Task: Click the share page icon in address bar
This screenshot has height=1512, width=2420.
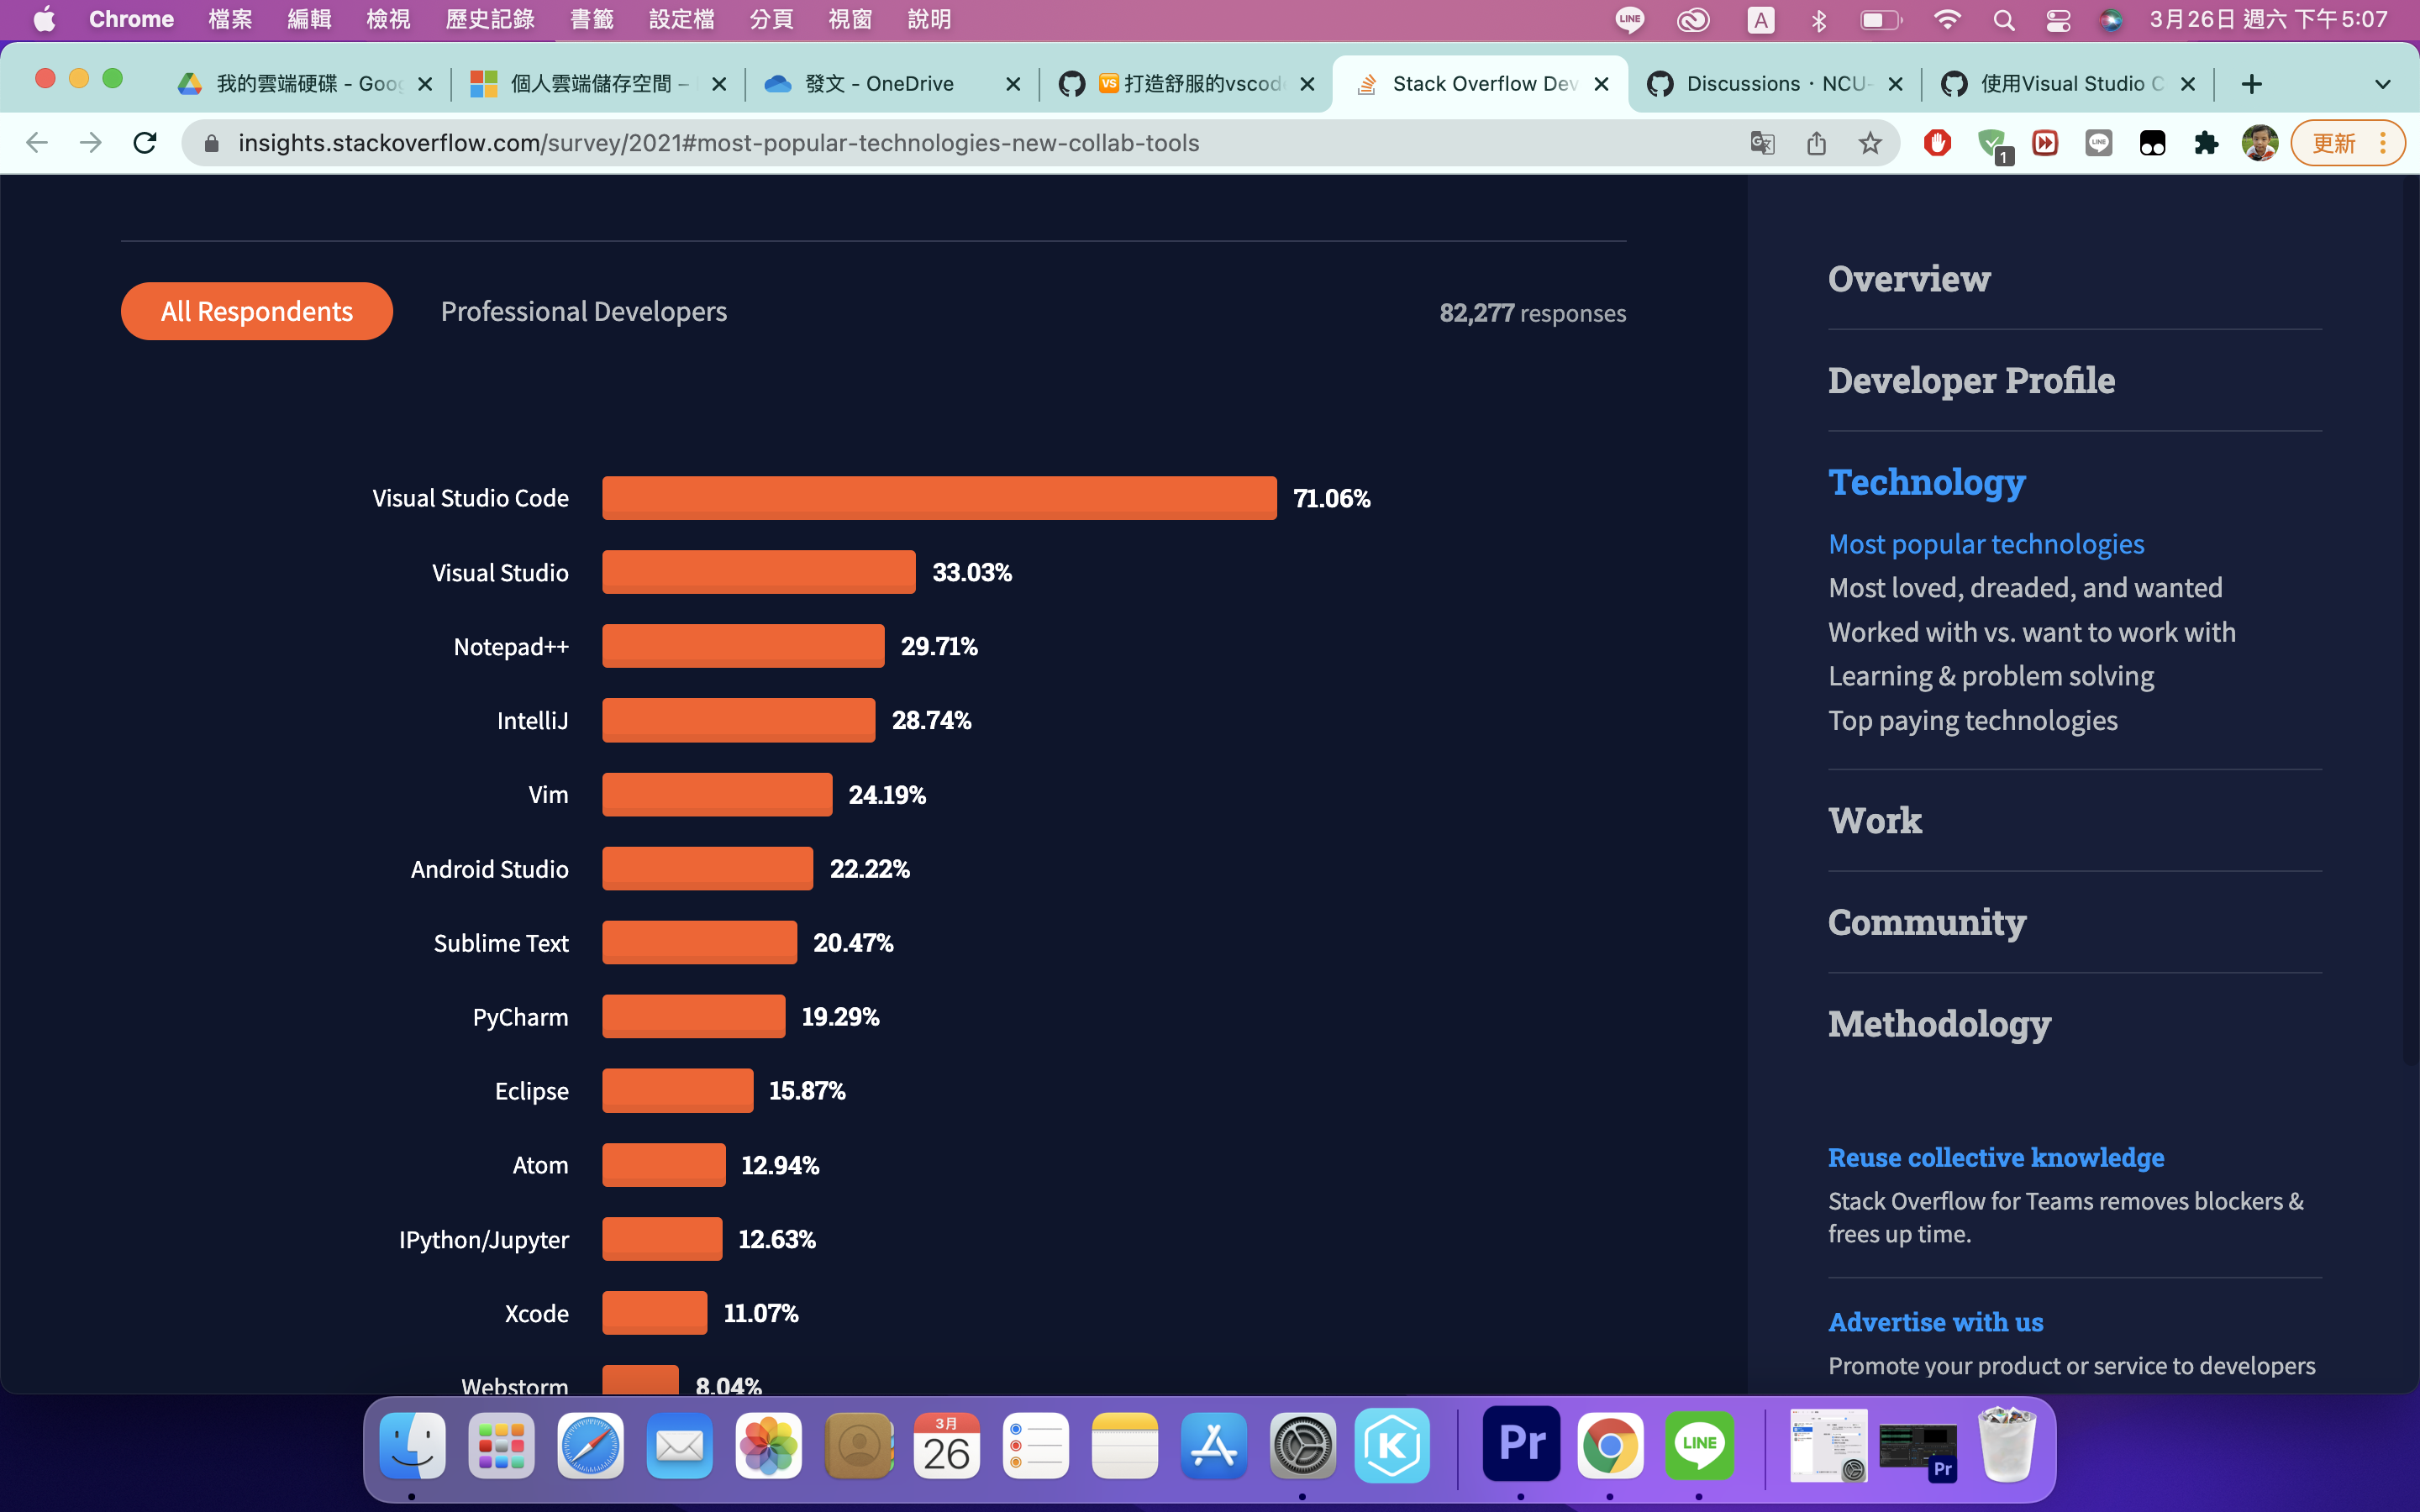Action: (1817, 143)
